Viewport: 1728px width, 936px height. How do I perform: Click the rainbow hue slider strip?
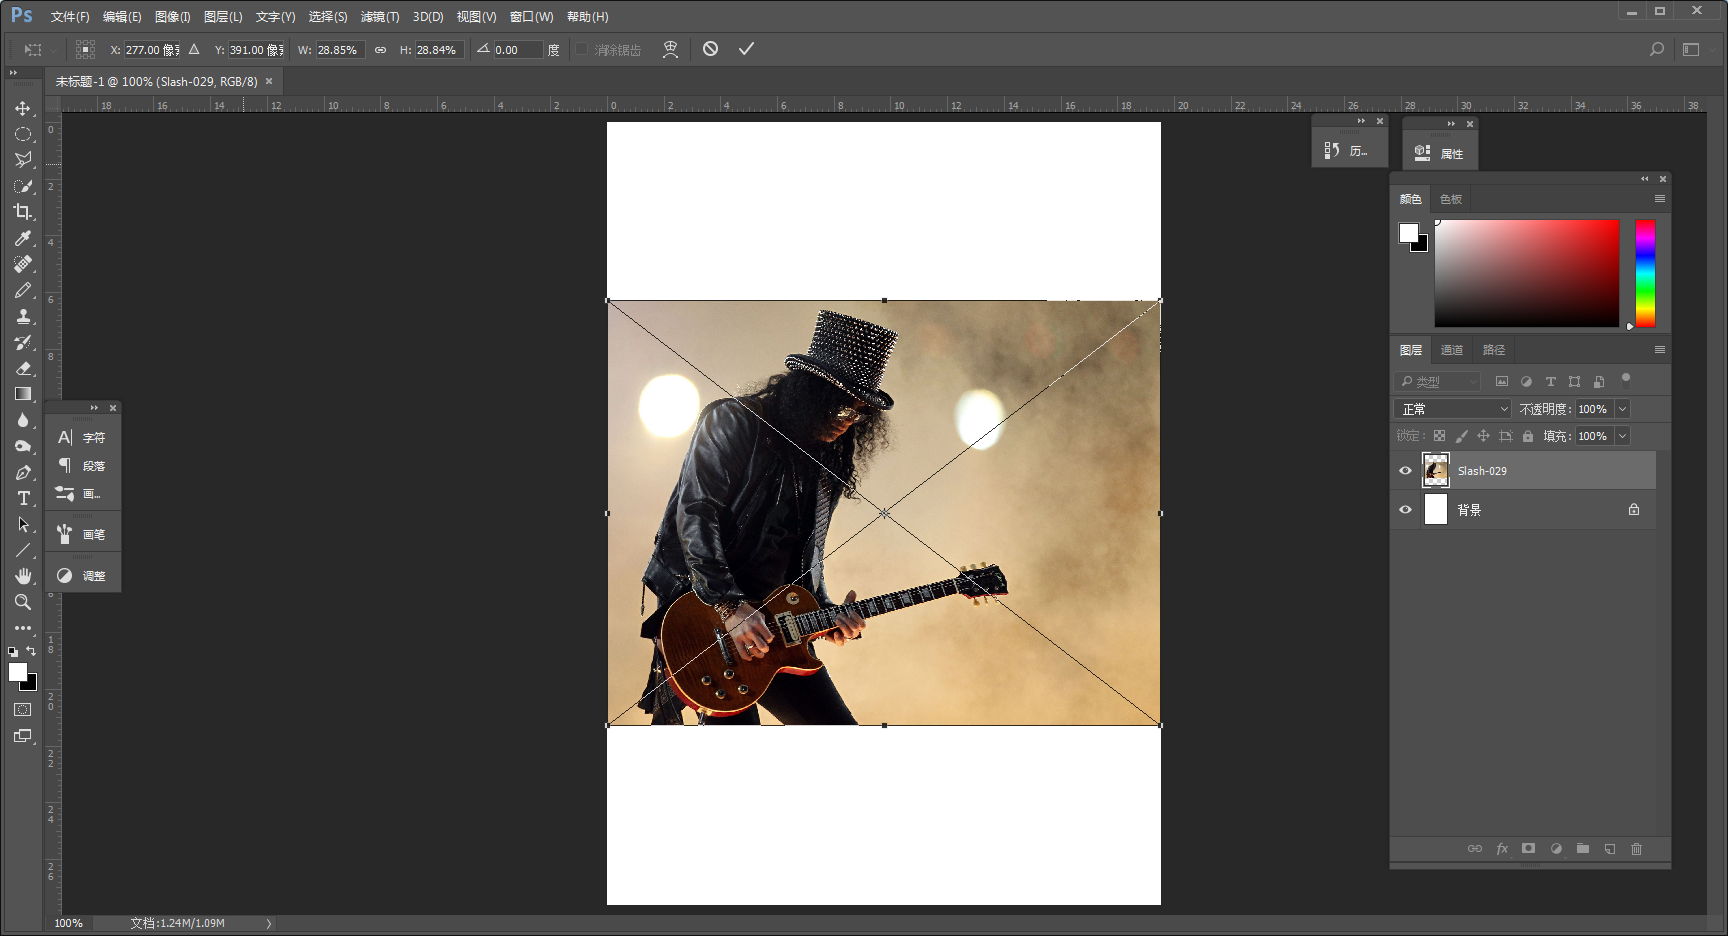tap(1645, 273)
